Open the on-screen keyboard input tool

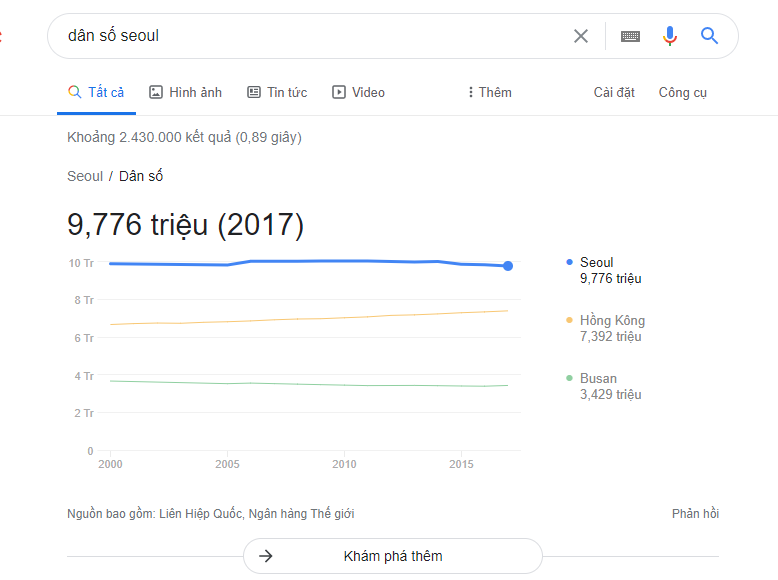630,36
